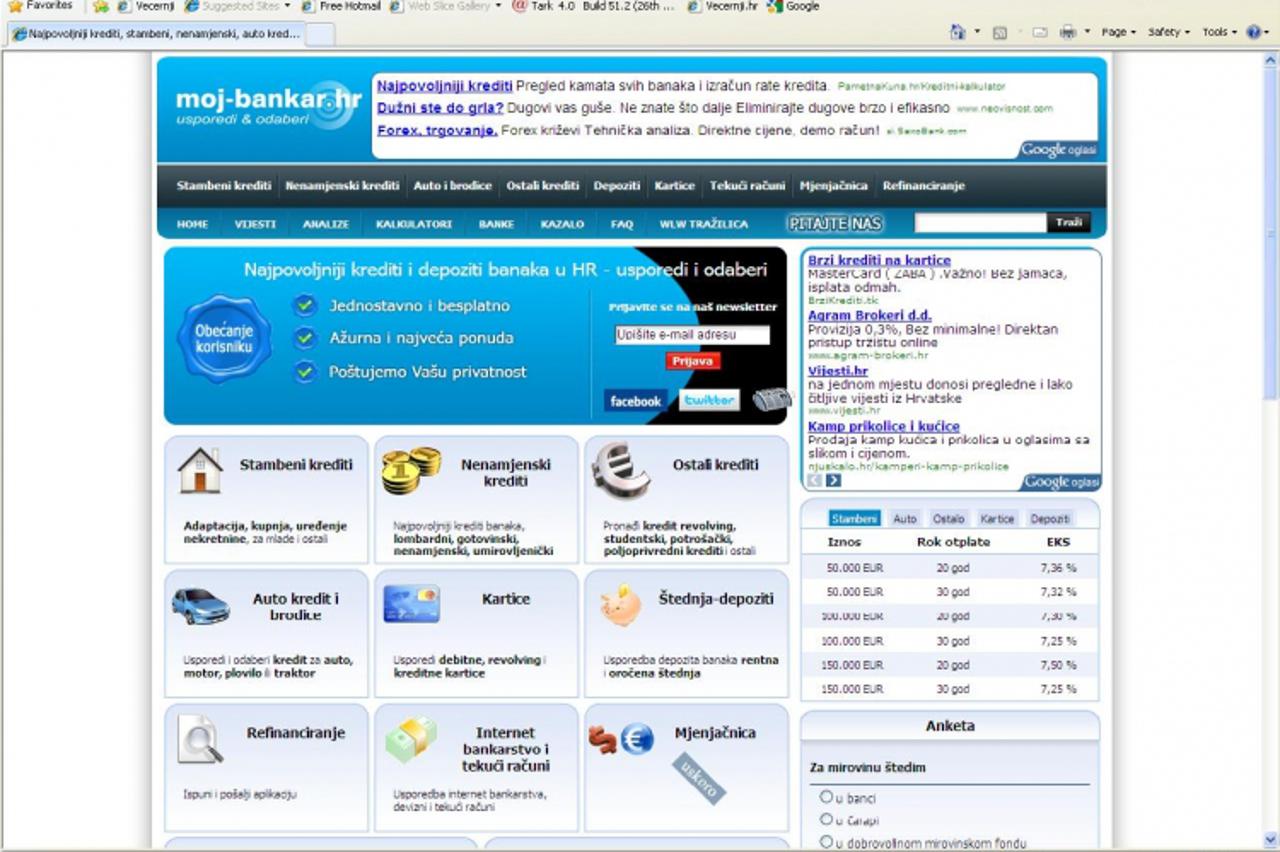This screenshot has height=852, width=1280.
Task: Open the Safety dropdown menu
Action: coord(1168,32)
